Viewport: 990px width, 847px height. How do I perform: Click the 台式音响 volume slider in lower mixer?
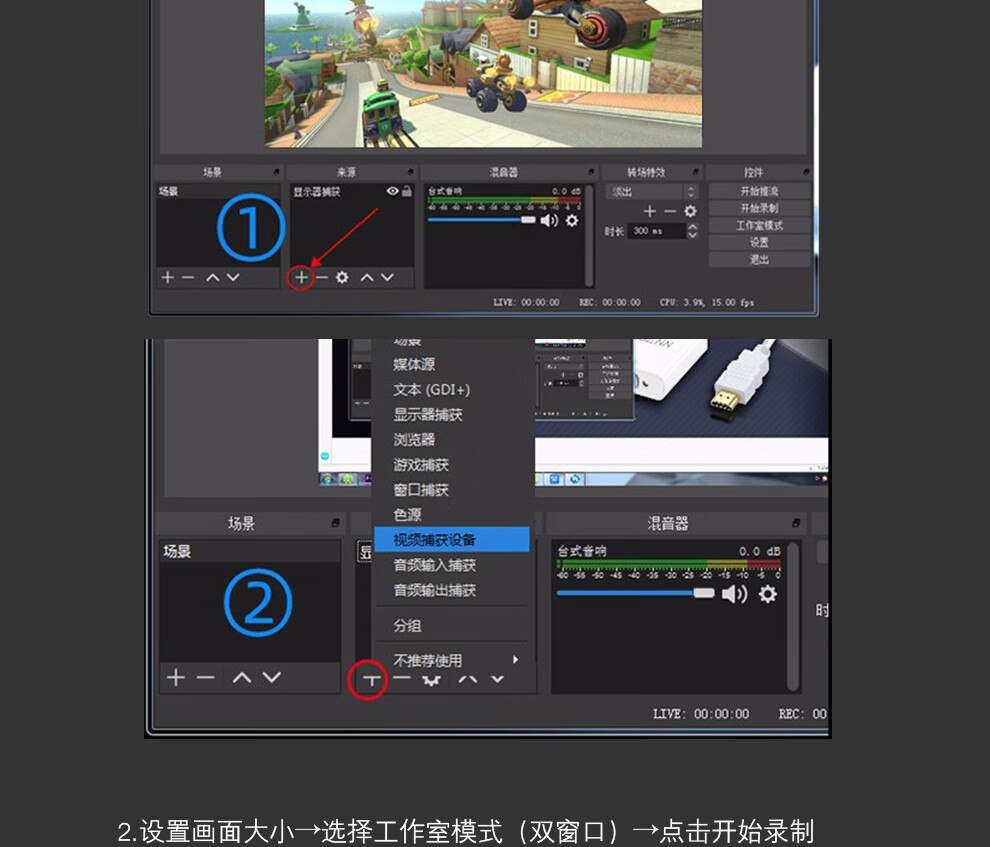pos(632,593)
